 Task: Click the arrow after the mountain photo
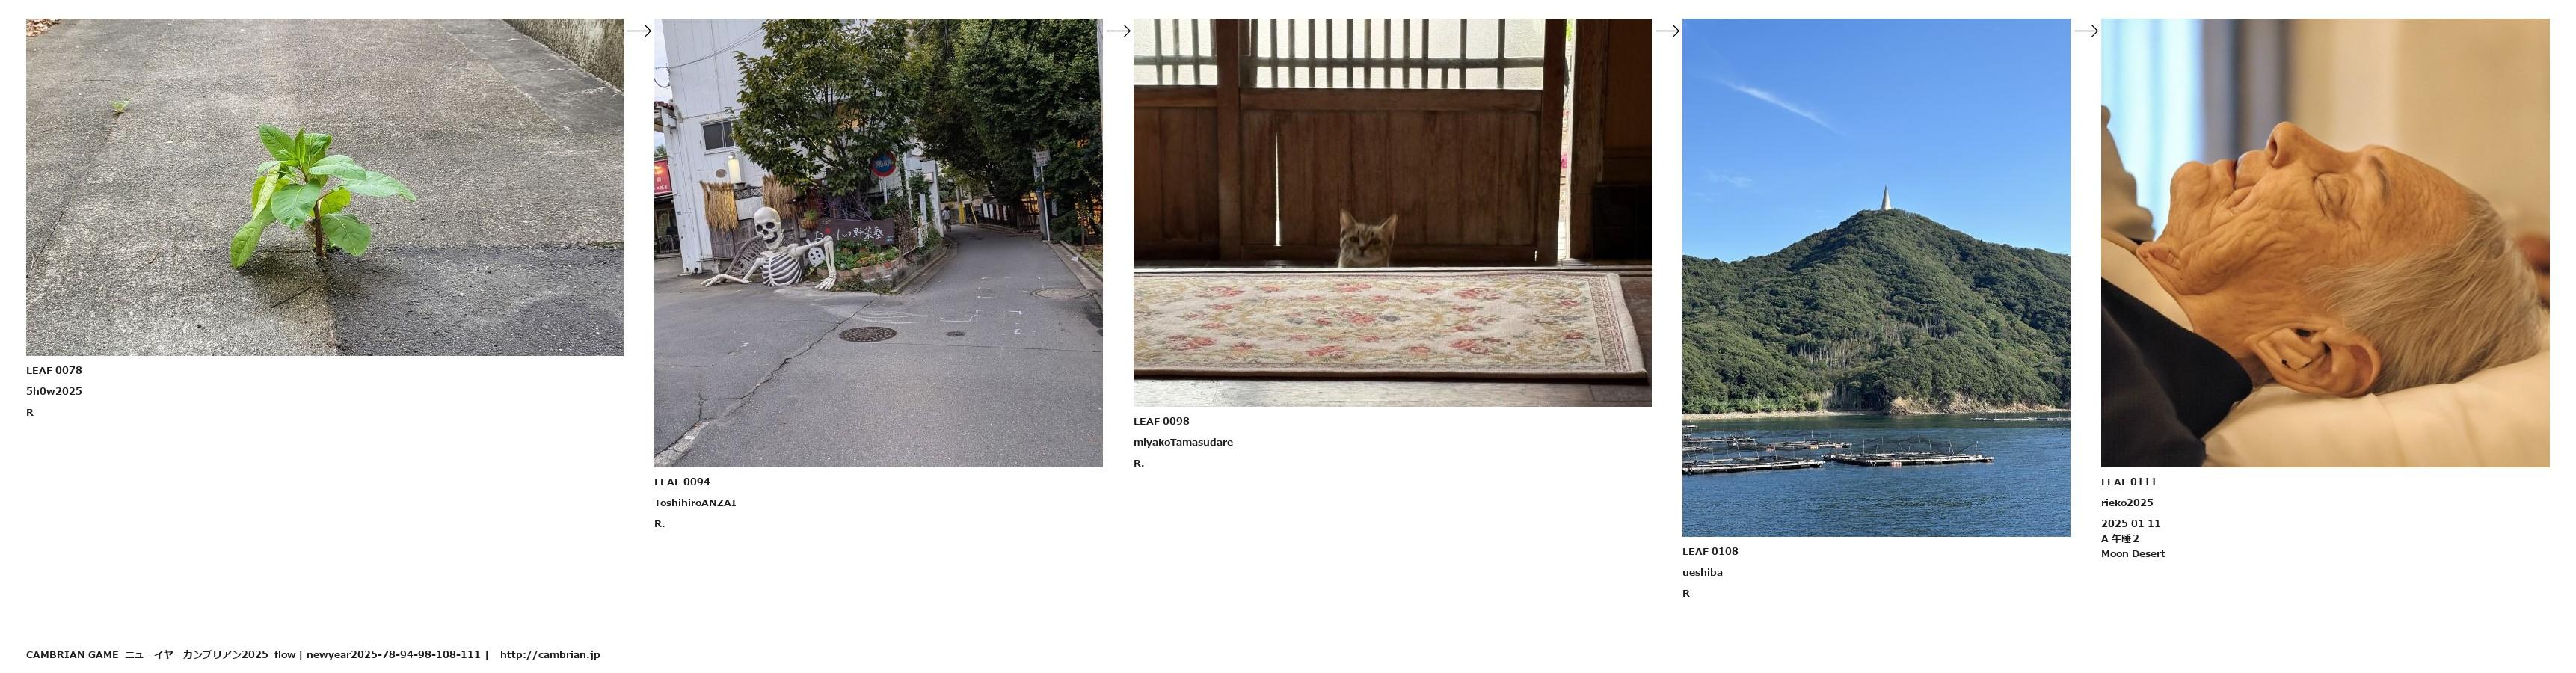click(x=2086, y=31)
